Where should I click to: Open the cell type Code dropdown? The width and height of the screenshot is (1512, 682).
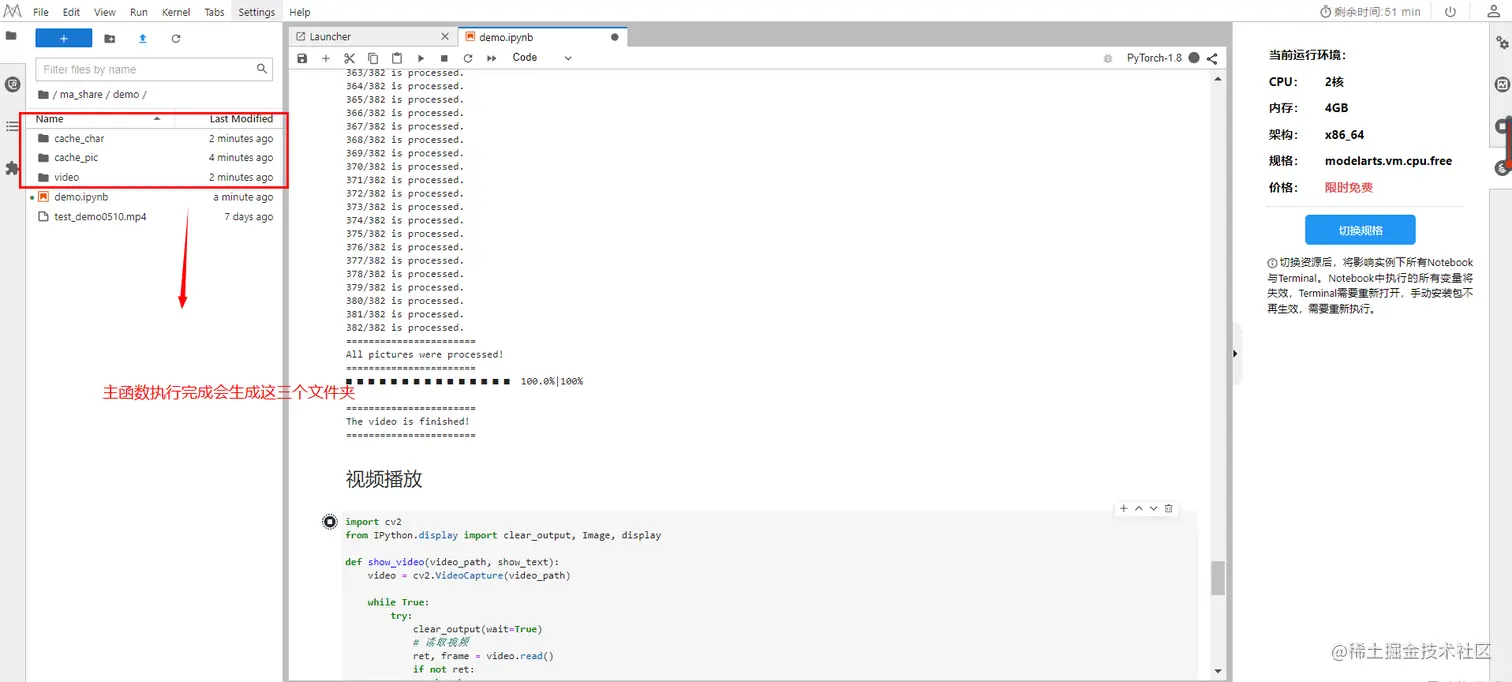point(542,58)
